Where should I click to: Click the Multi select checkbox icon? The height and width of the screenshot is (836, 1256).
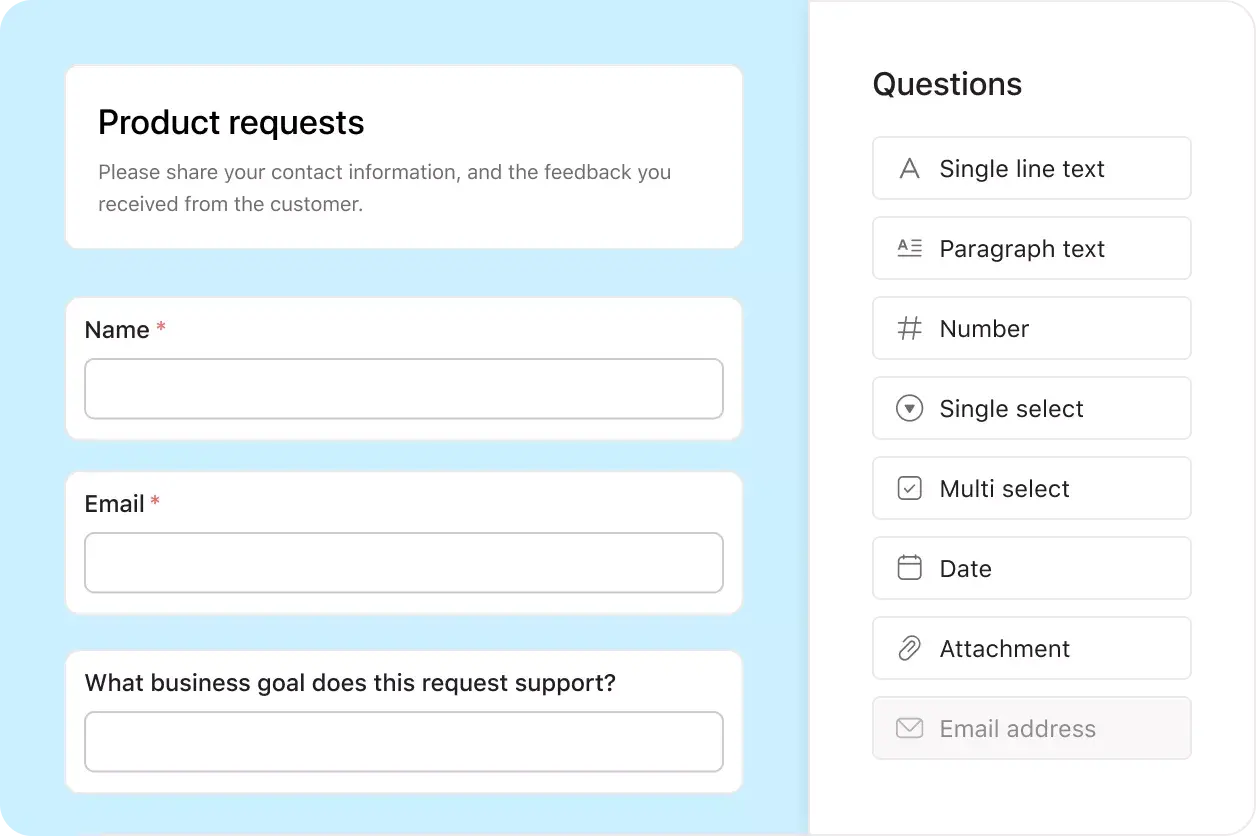click(x=909, y=488)
